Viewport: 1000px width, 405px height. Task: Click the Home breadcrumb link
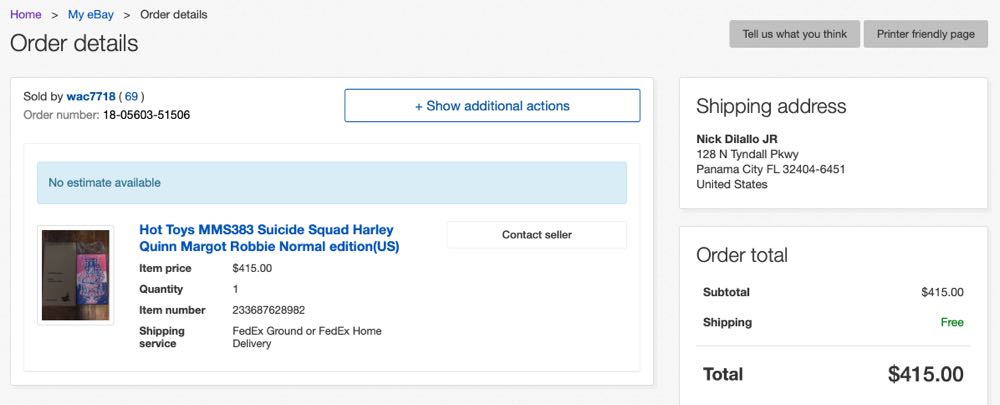tap(26, 15)
